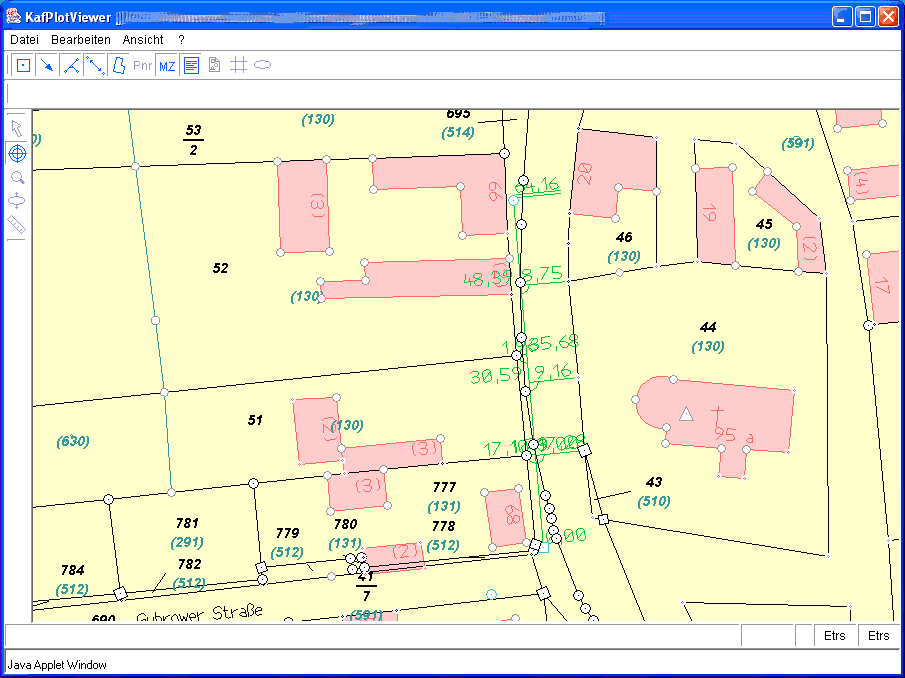Click the parcel polygon outline icon
The height and width of the screenshot is (678, 905).
tap(118, 66)
